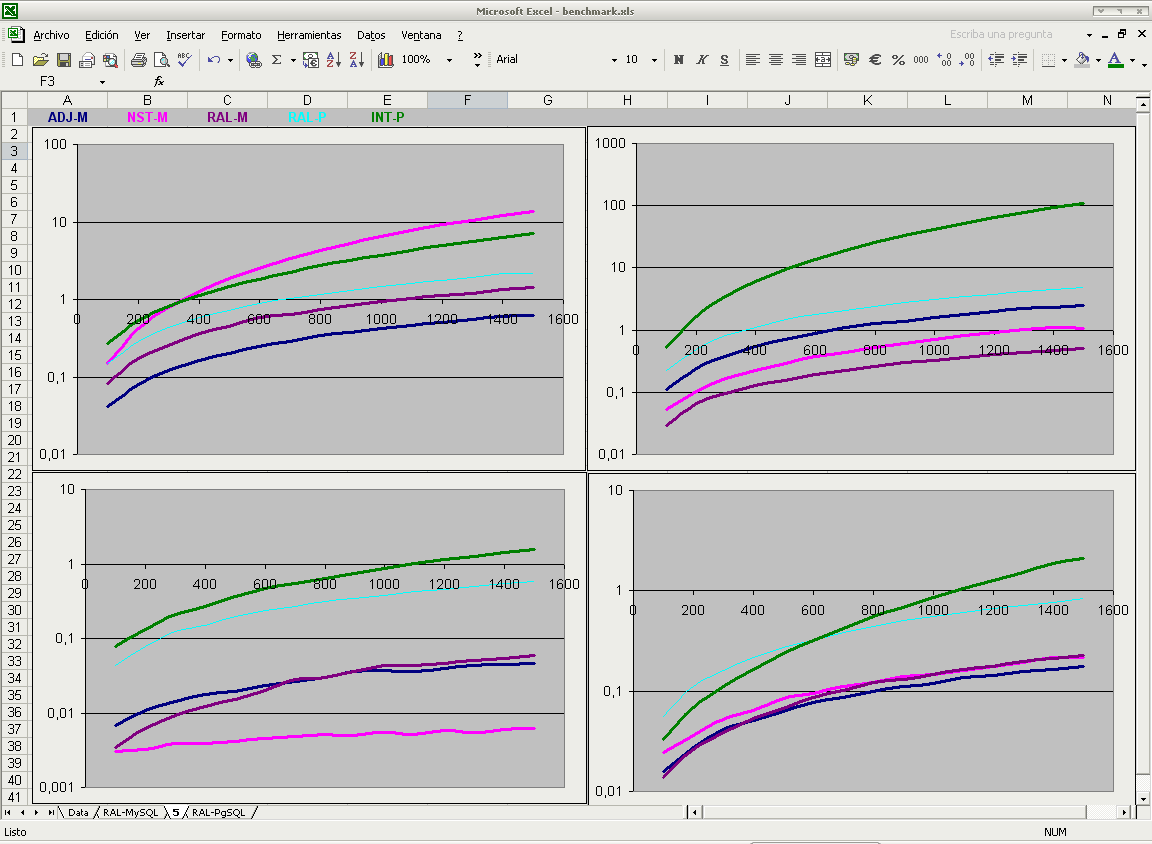
Task: Print the workbook with printer icon
Action: [x=138, y=59]
